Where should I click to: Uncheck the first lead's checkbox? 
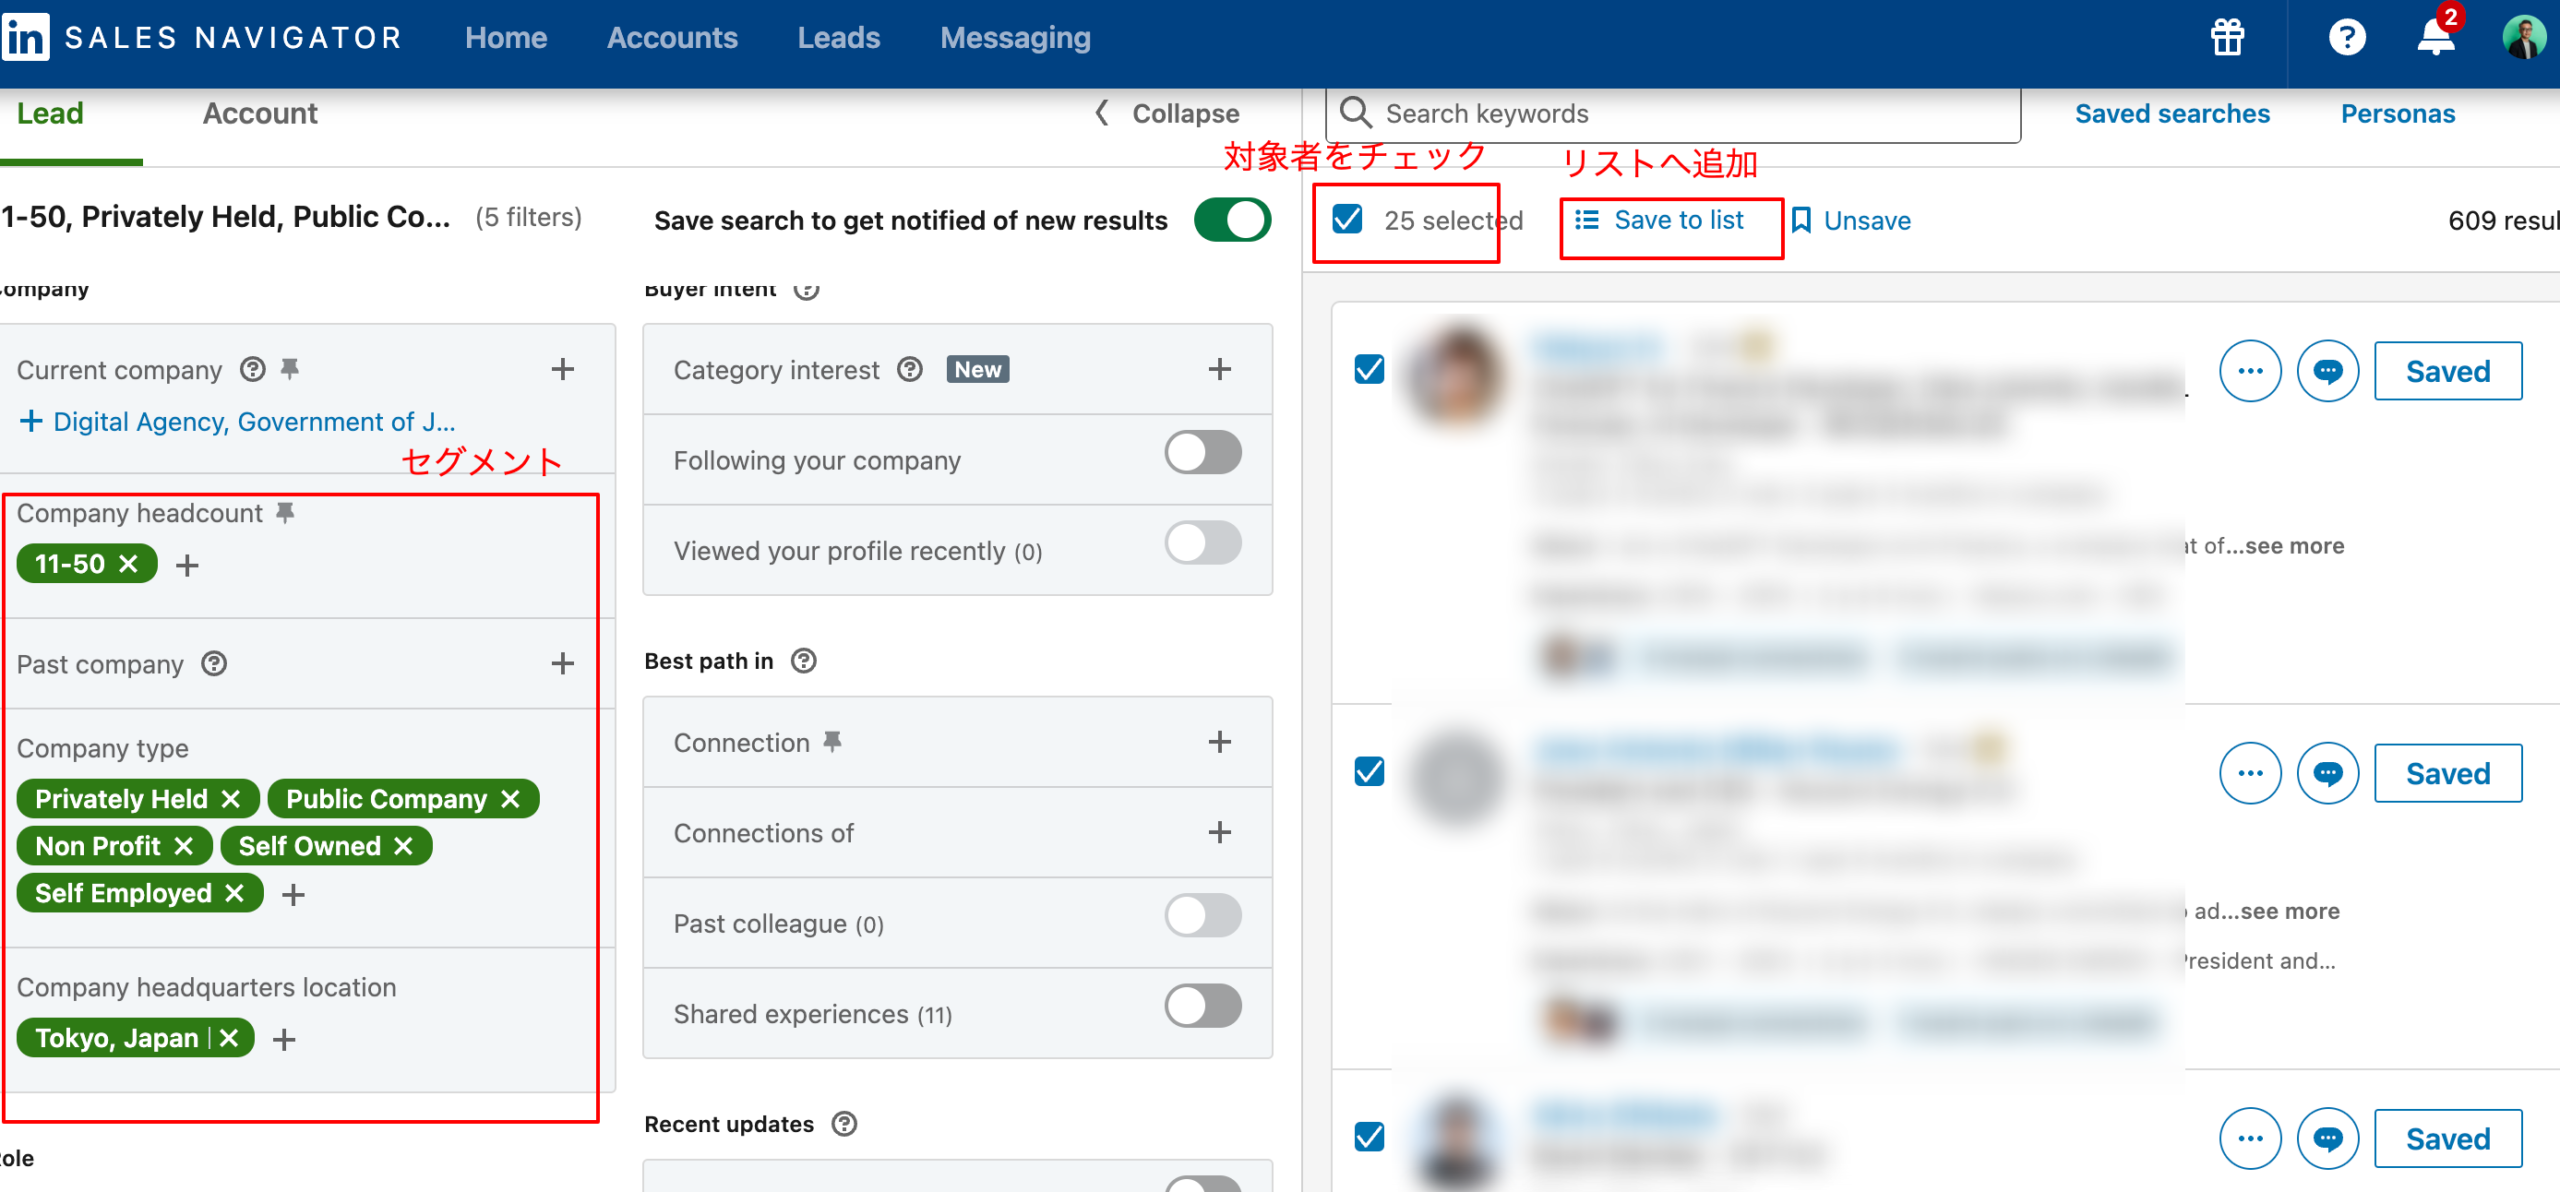tap(1369, 370)
